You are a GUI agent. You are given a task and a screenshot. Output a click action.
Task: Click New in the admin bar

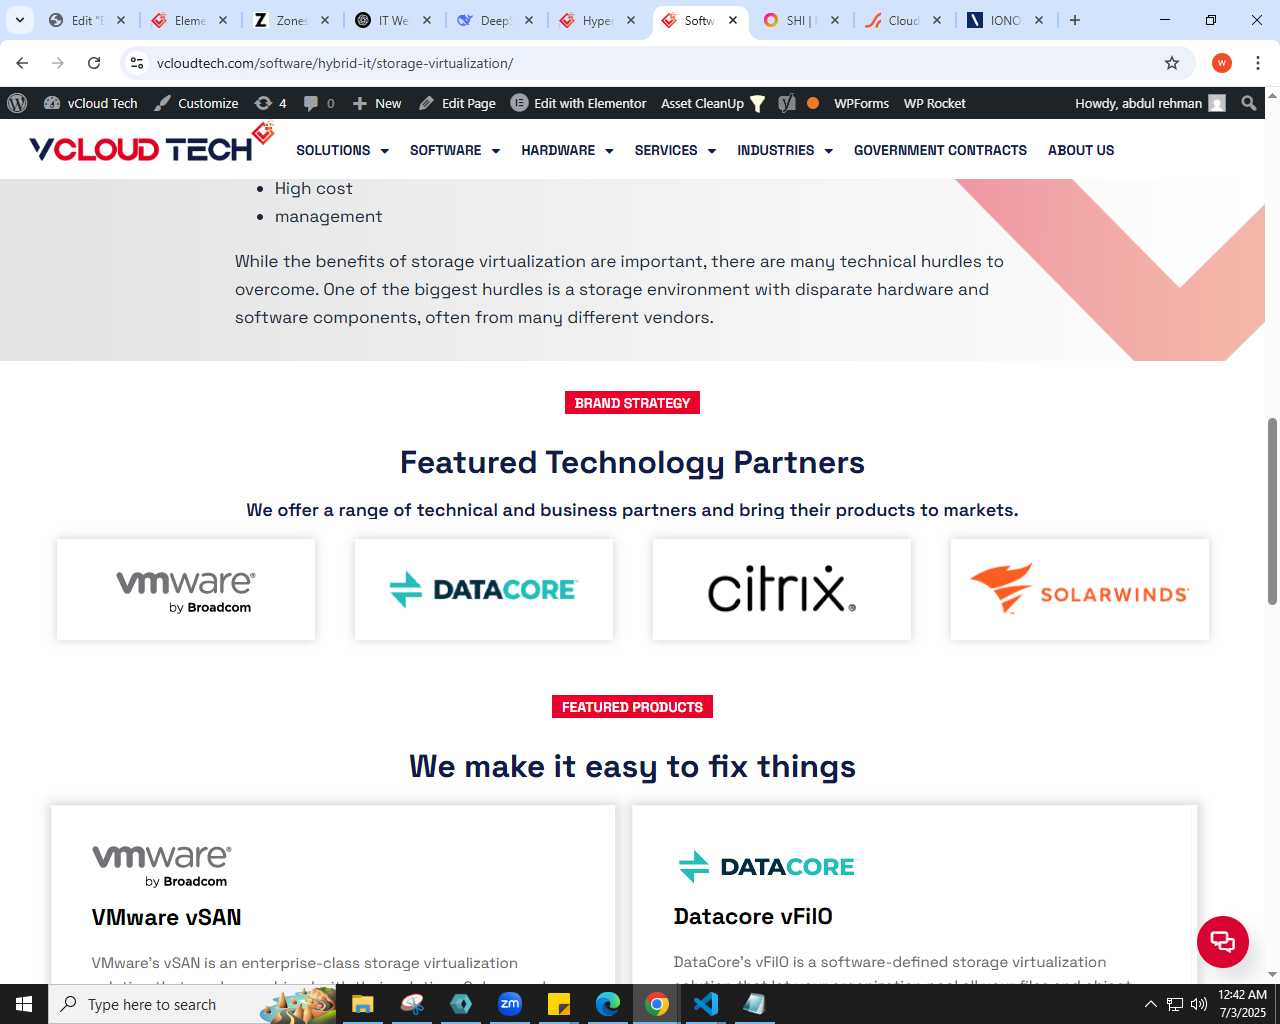(x=377, y=103)
